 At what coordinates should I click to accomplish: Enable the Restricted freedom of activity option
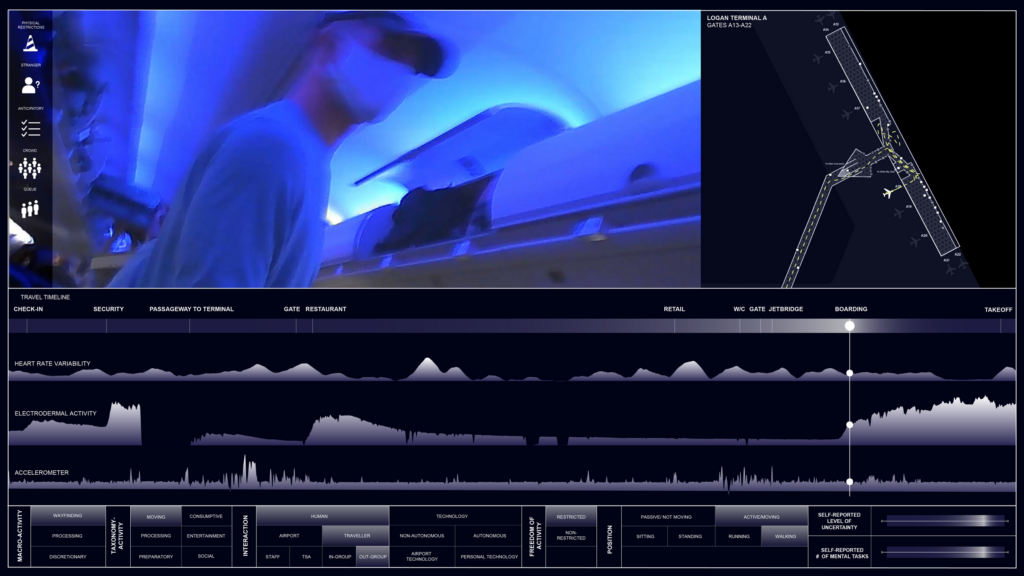[569, 519]
